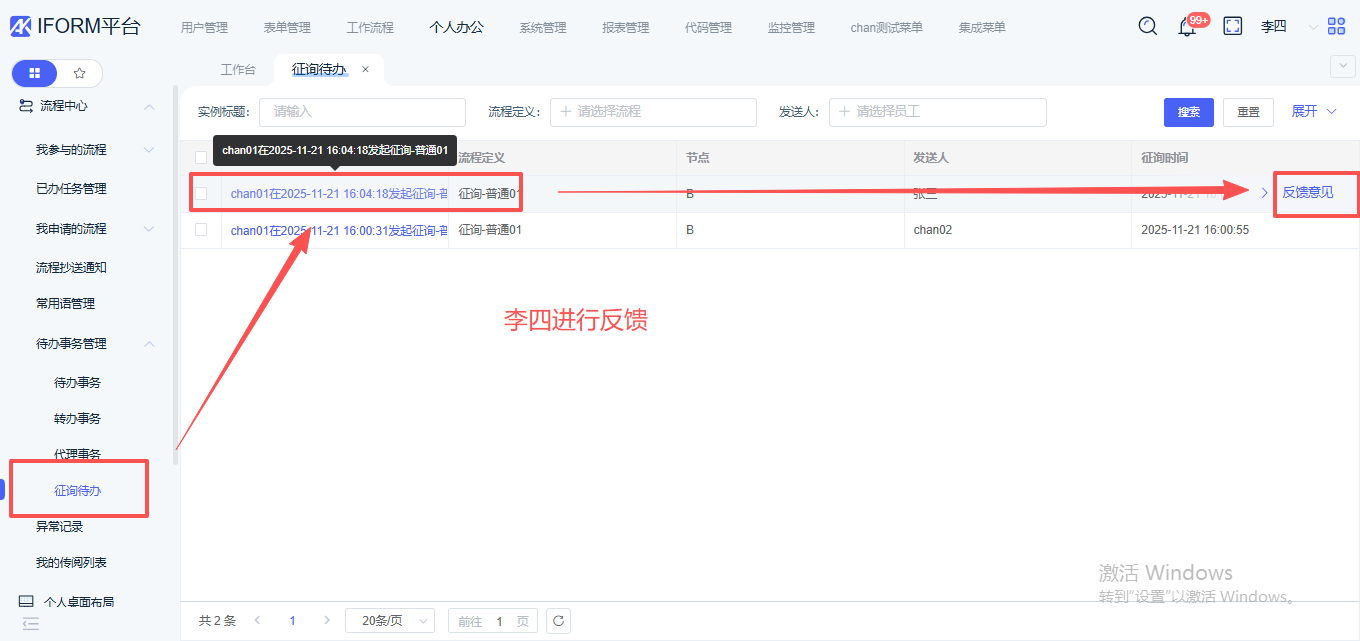
Task: Switch to the 工作台 tab
Action: pos(238,70)
